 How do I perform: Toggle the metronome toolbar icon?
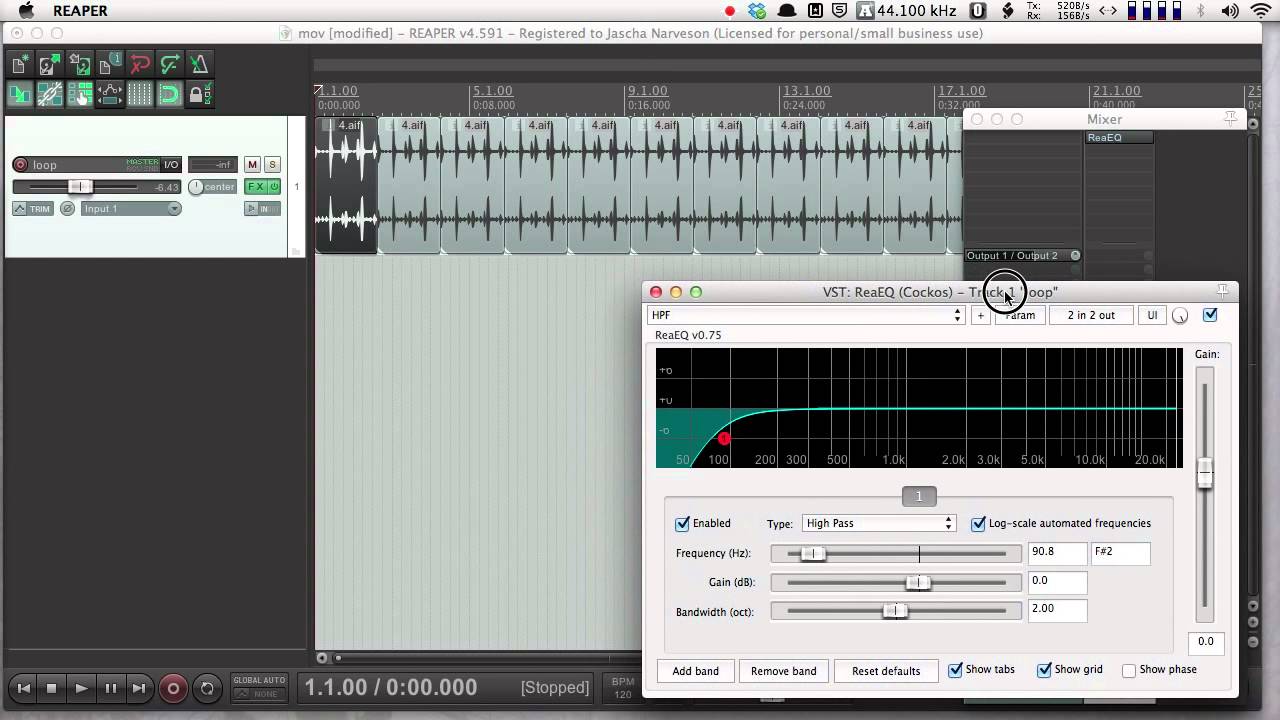point(200,65)
